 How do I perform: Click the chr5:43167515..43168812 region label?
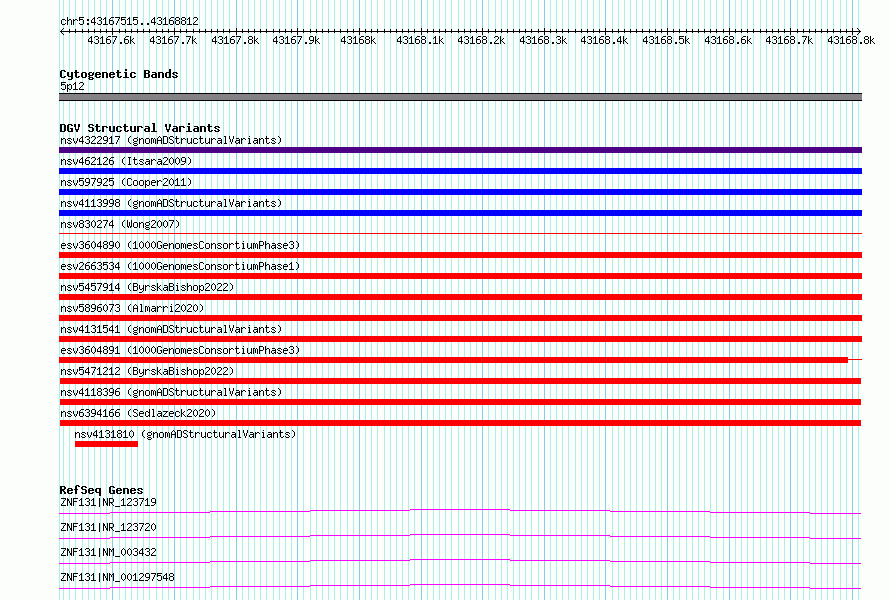129,22
